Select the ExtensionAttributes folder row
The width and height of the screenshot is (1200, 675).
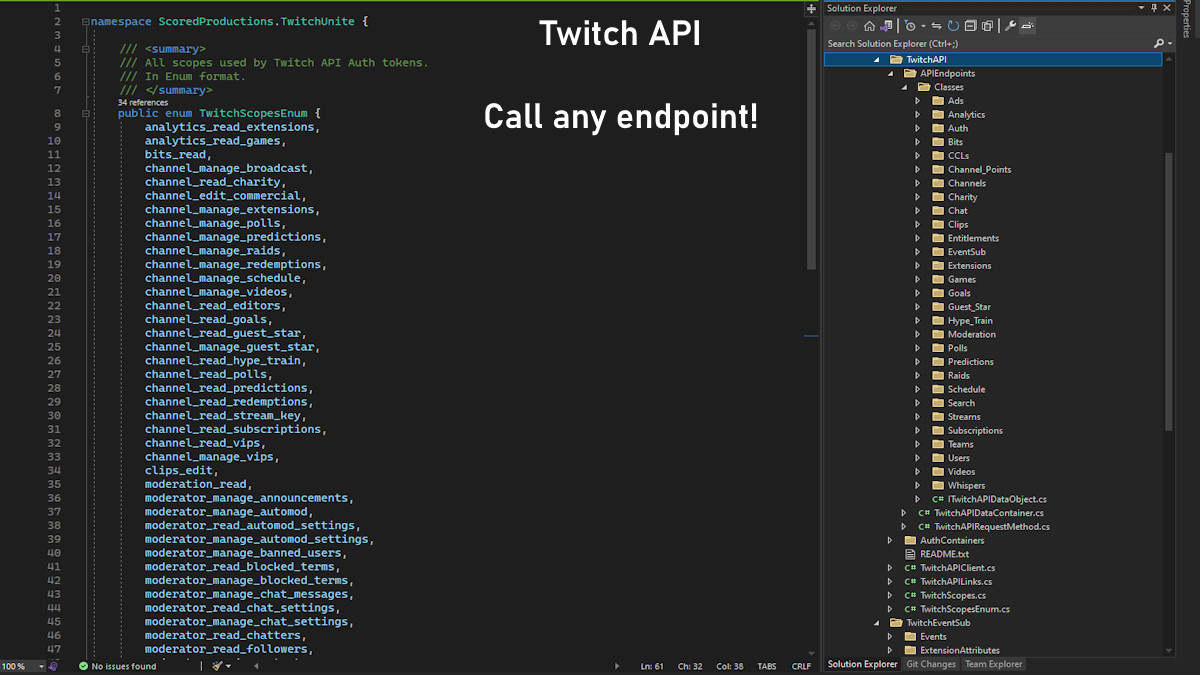960,650
